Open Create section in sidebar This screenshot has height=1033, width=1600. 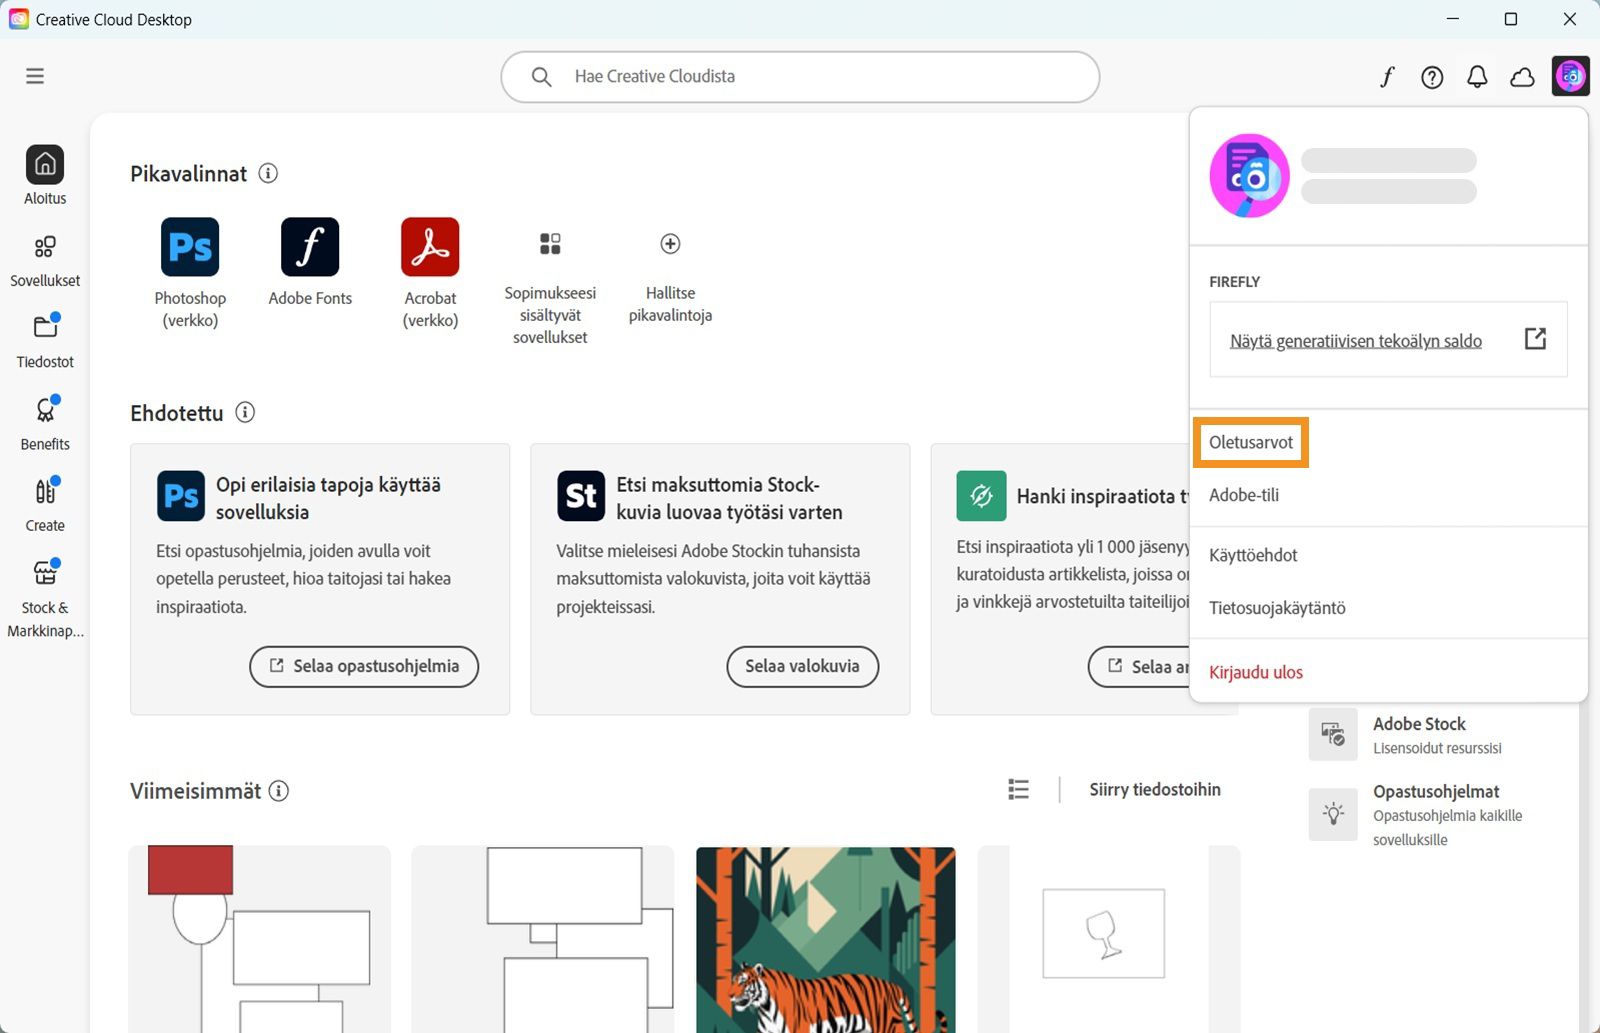(x=45, y=505)
